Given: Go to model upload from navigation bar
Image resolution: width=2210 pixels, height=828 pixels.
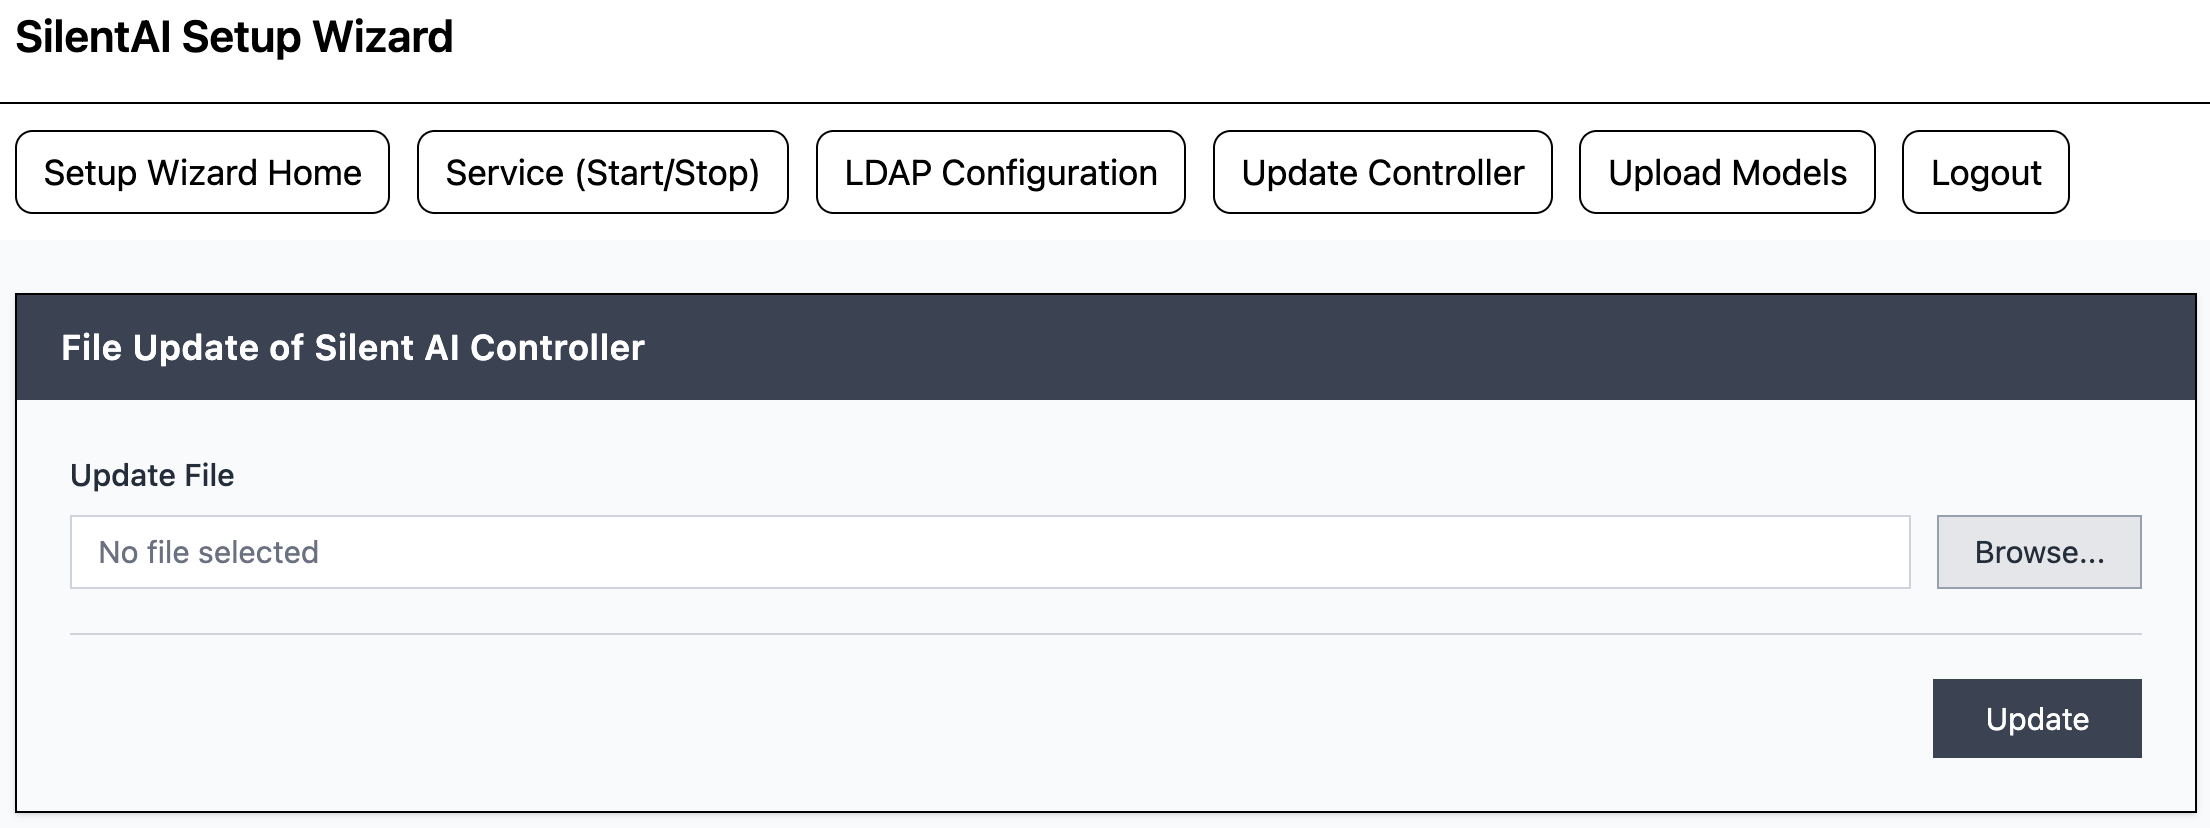Looking at the screenshot, I should (x=1726, y=172).
